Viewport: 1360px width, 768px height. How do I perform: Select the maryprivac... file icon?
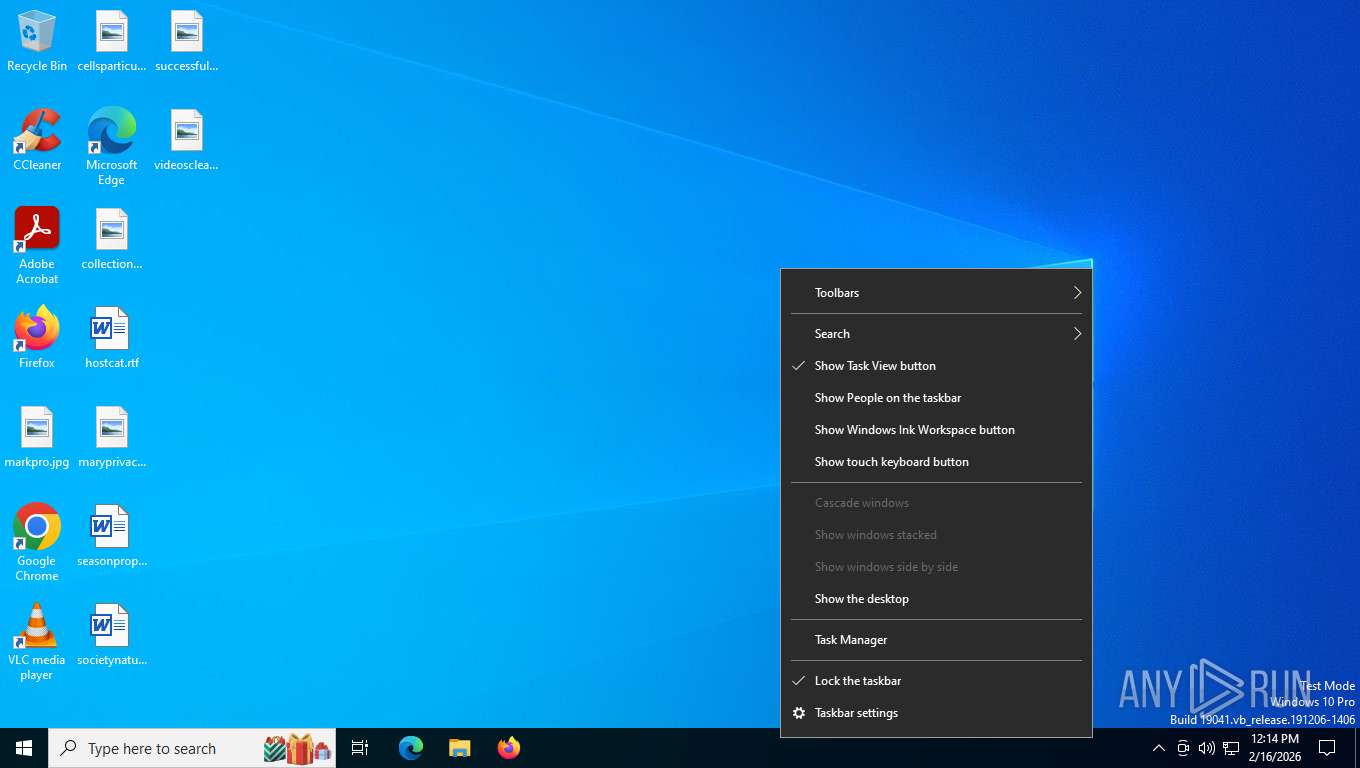pos(112,437)
